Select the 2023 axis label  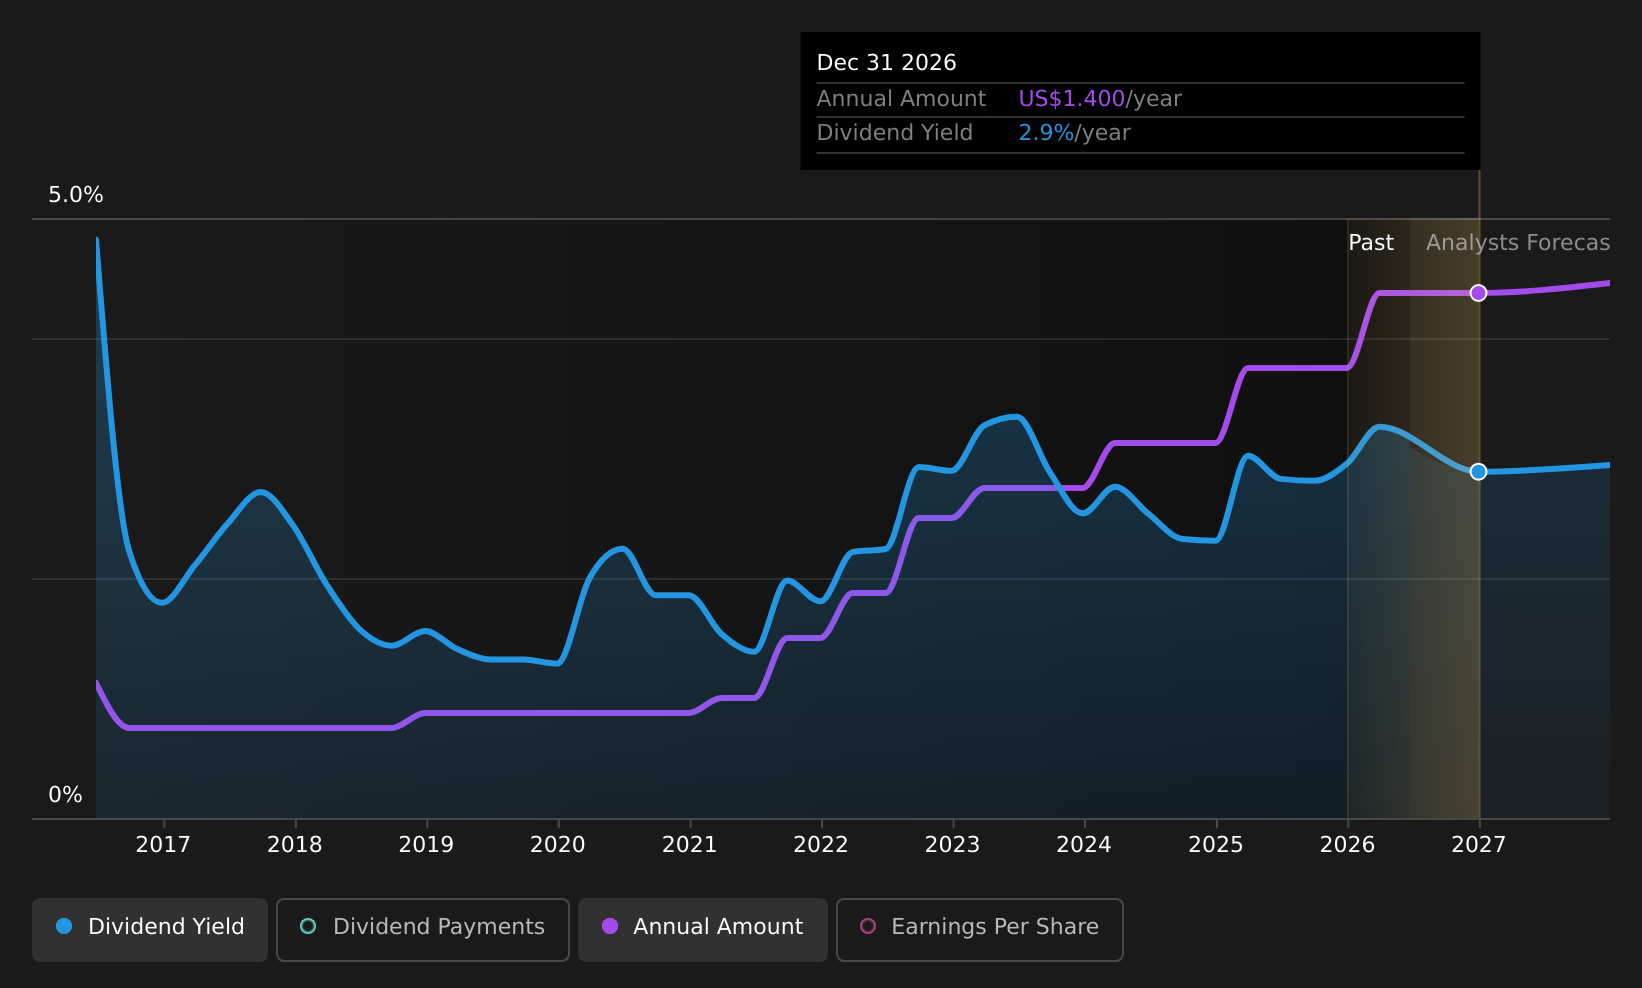953,845
